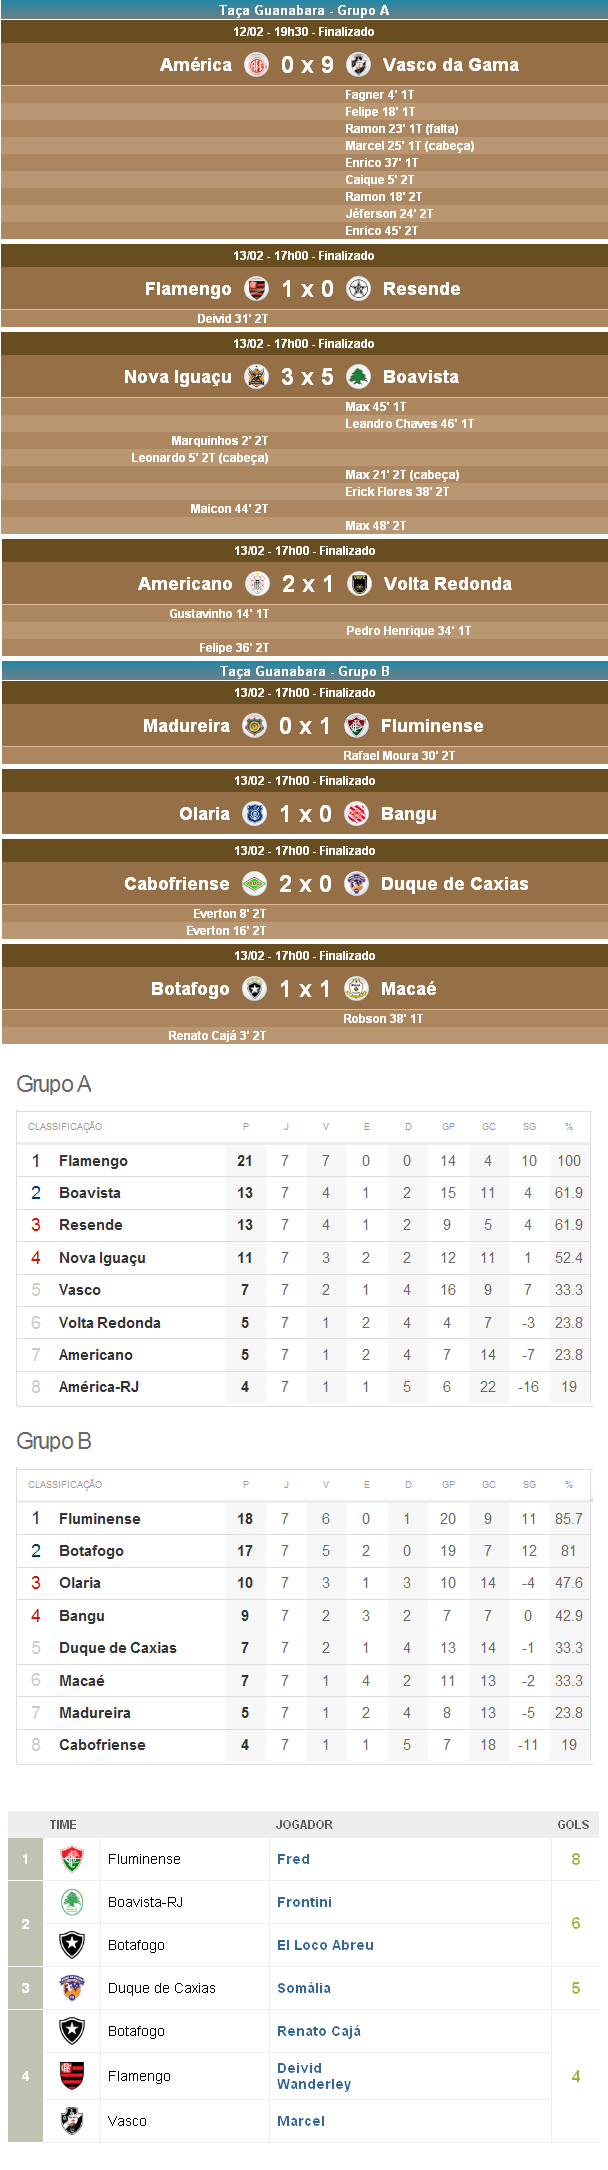This screenshot has height=2170, width=608.
Task: Open player Fred's profile link
Action: point(293,1859)
